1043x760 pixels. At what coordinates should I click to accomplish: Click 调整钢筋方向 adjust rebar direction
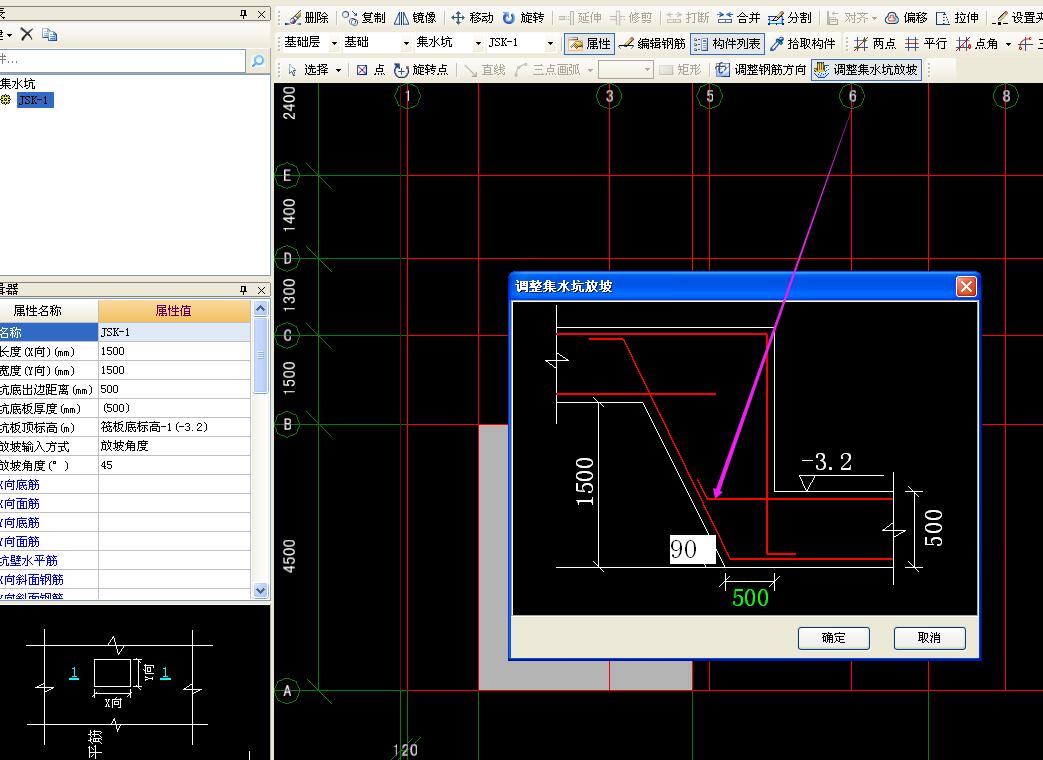tap(760, 70)
